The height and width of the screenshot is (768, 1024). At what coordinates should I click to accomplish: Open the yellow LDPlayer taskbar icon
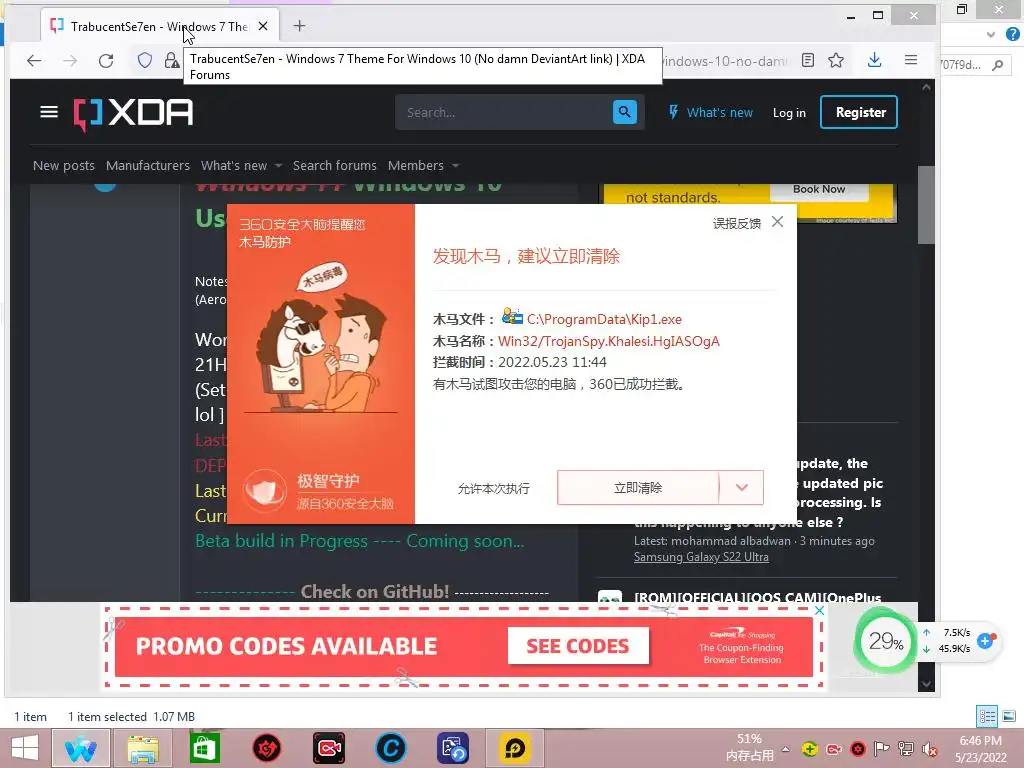pyautogui.click(x=515, y=748)
